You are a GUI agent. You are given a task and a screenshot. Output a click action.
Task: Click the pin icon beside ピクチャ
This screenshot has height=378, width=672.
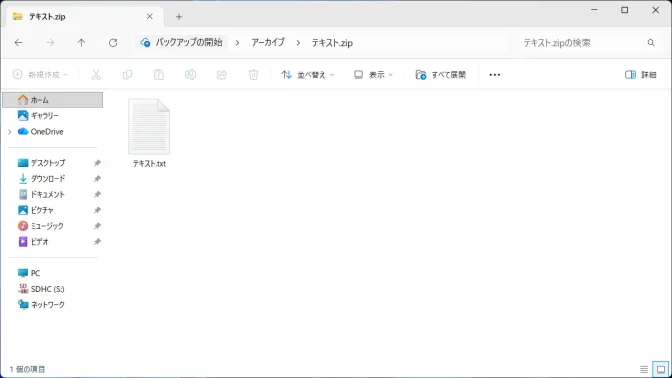pos(97,210)
